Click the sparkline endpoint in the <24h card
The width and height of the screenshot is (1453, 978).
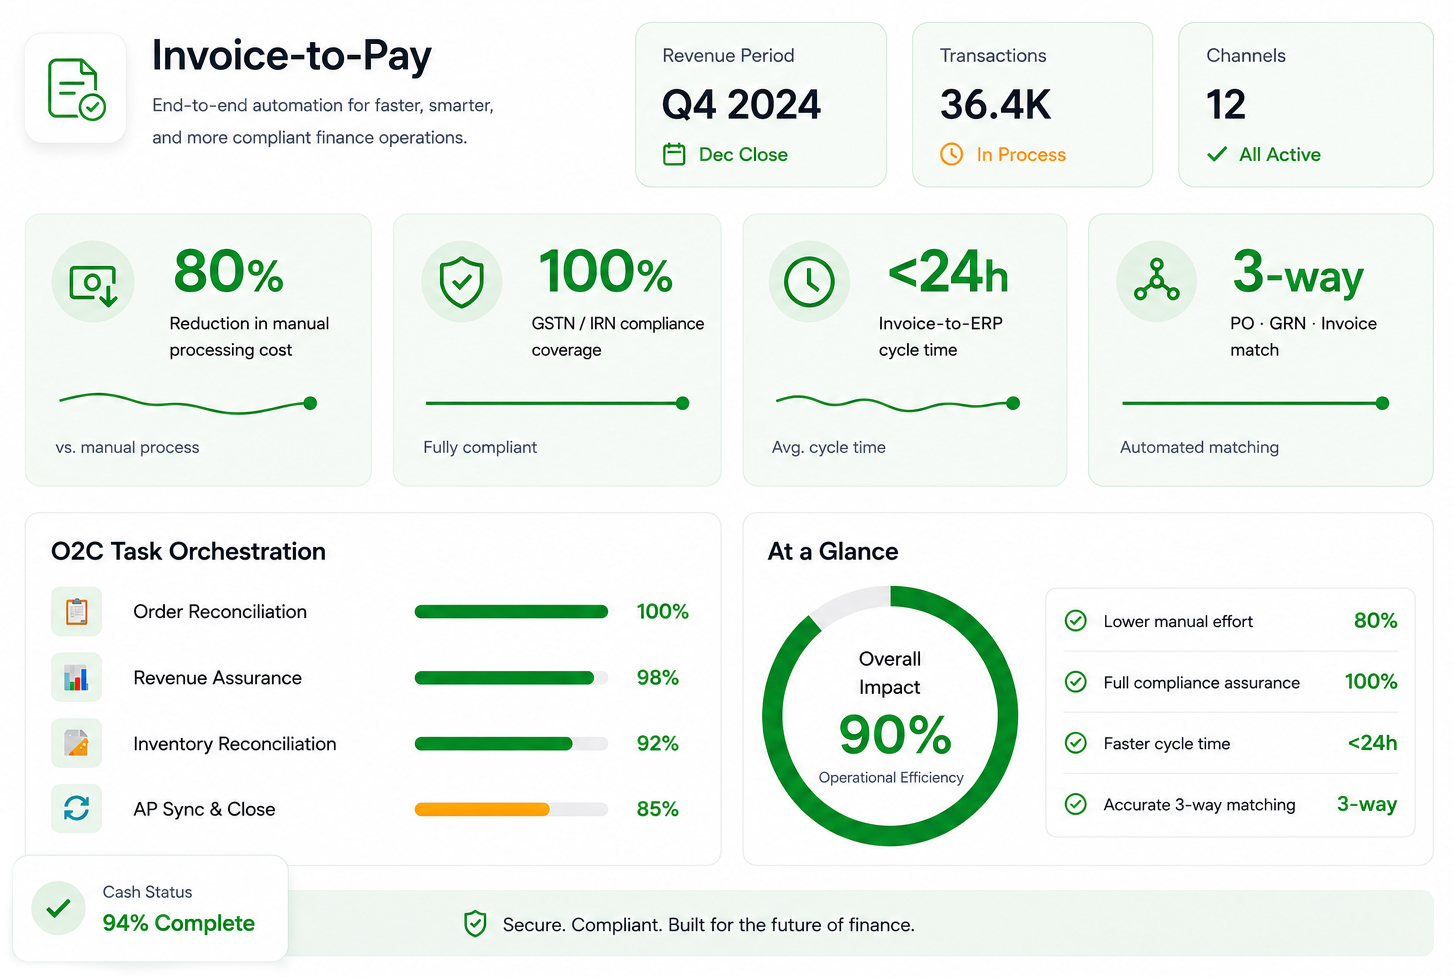click(1013, 403)
